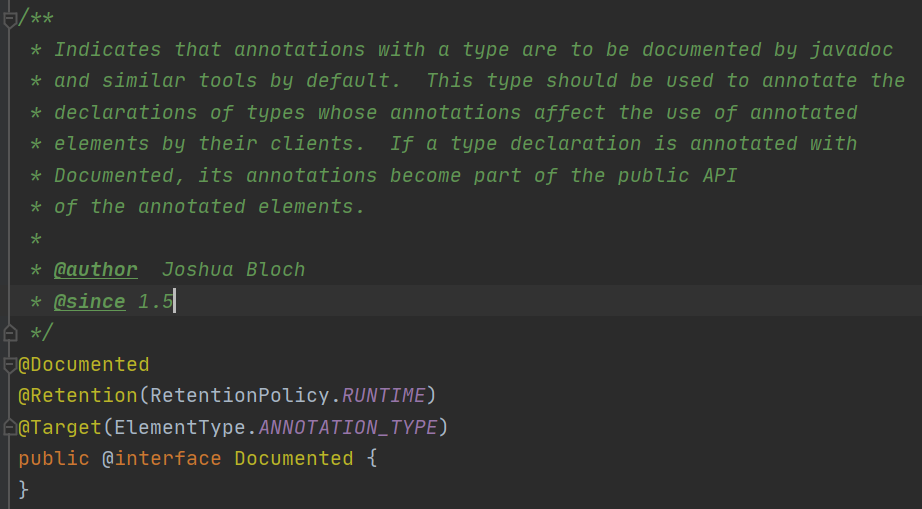Click the public keyword
The width and height of the screenshot is (922, 509).
(x=54, y=459)
